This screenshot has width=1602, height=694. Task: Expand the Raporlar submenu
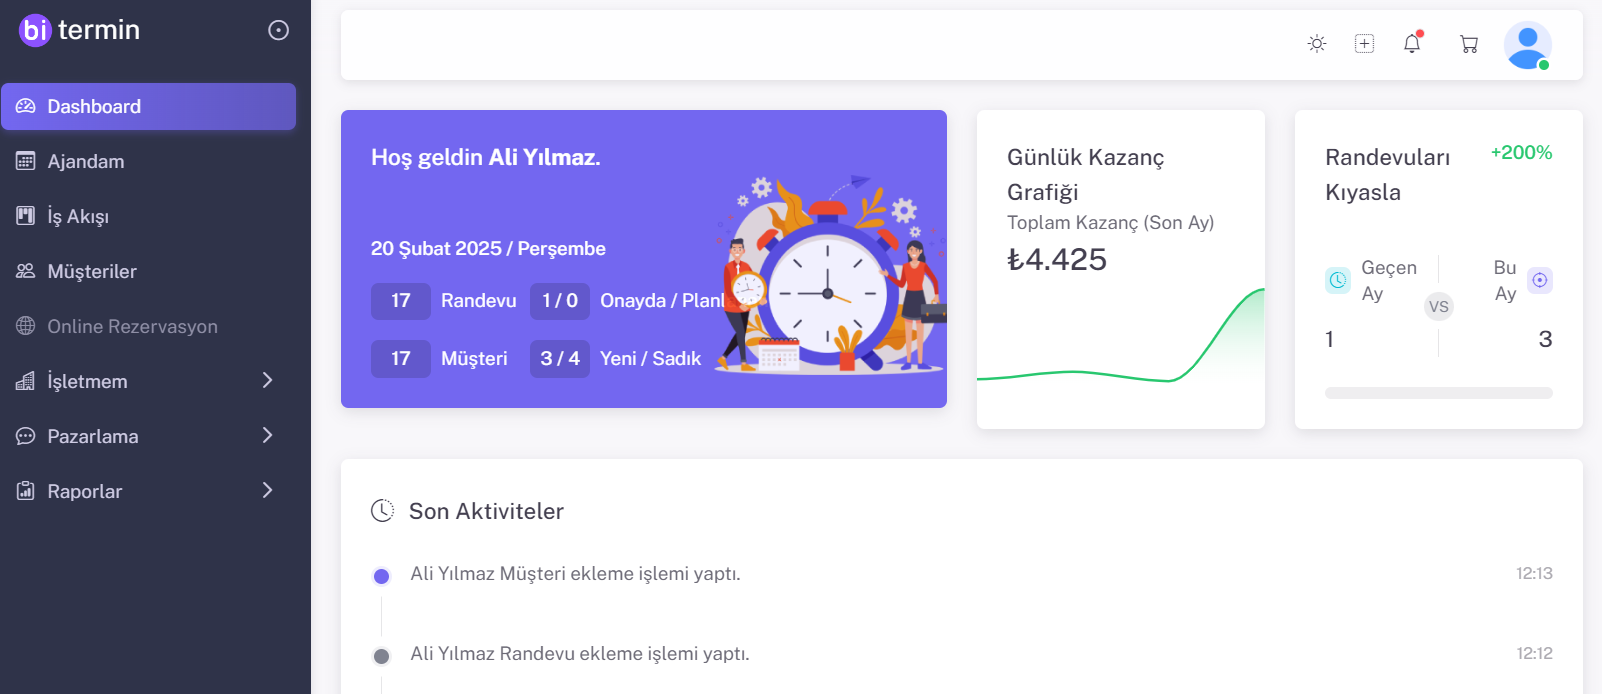pyautogui.click(x=148, y=491)
